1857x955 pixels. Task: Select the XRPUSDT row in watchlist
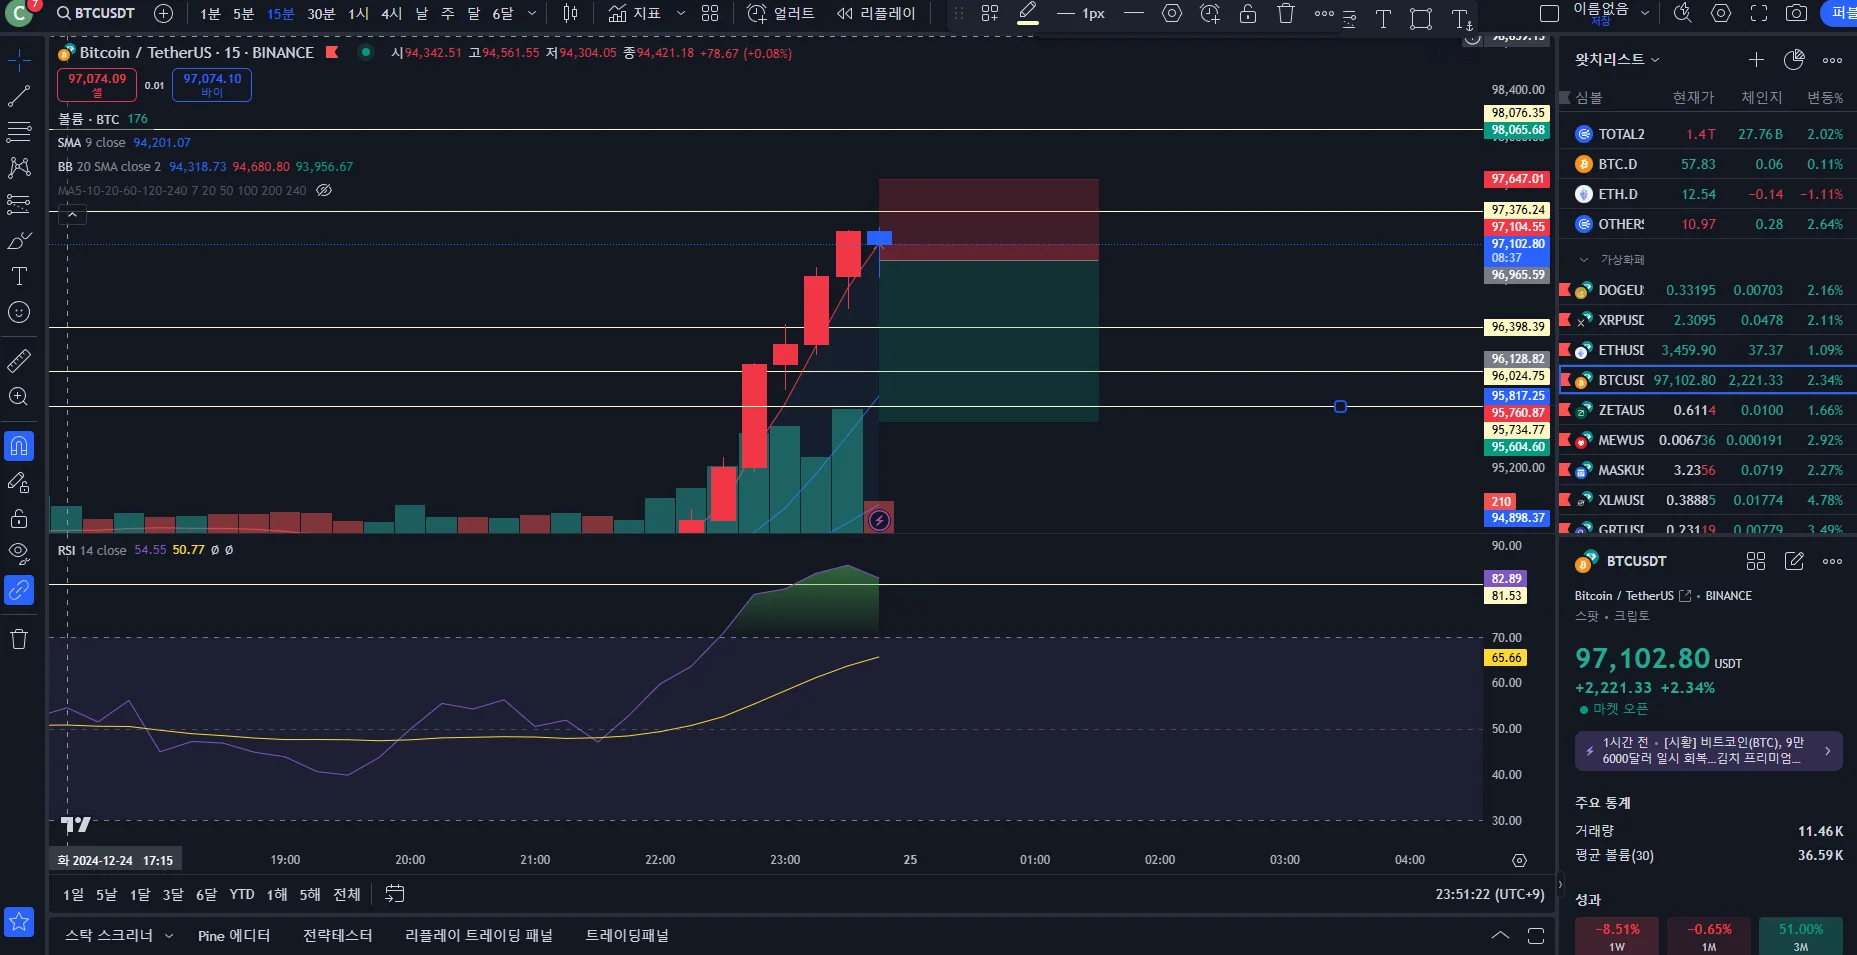click(x=1708, y=320)
